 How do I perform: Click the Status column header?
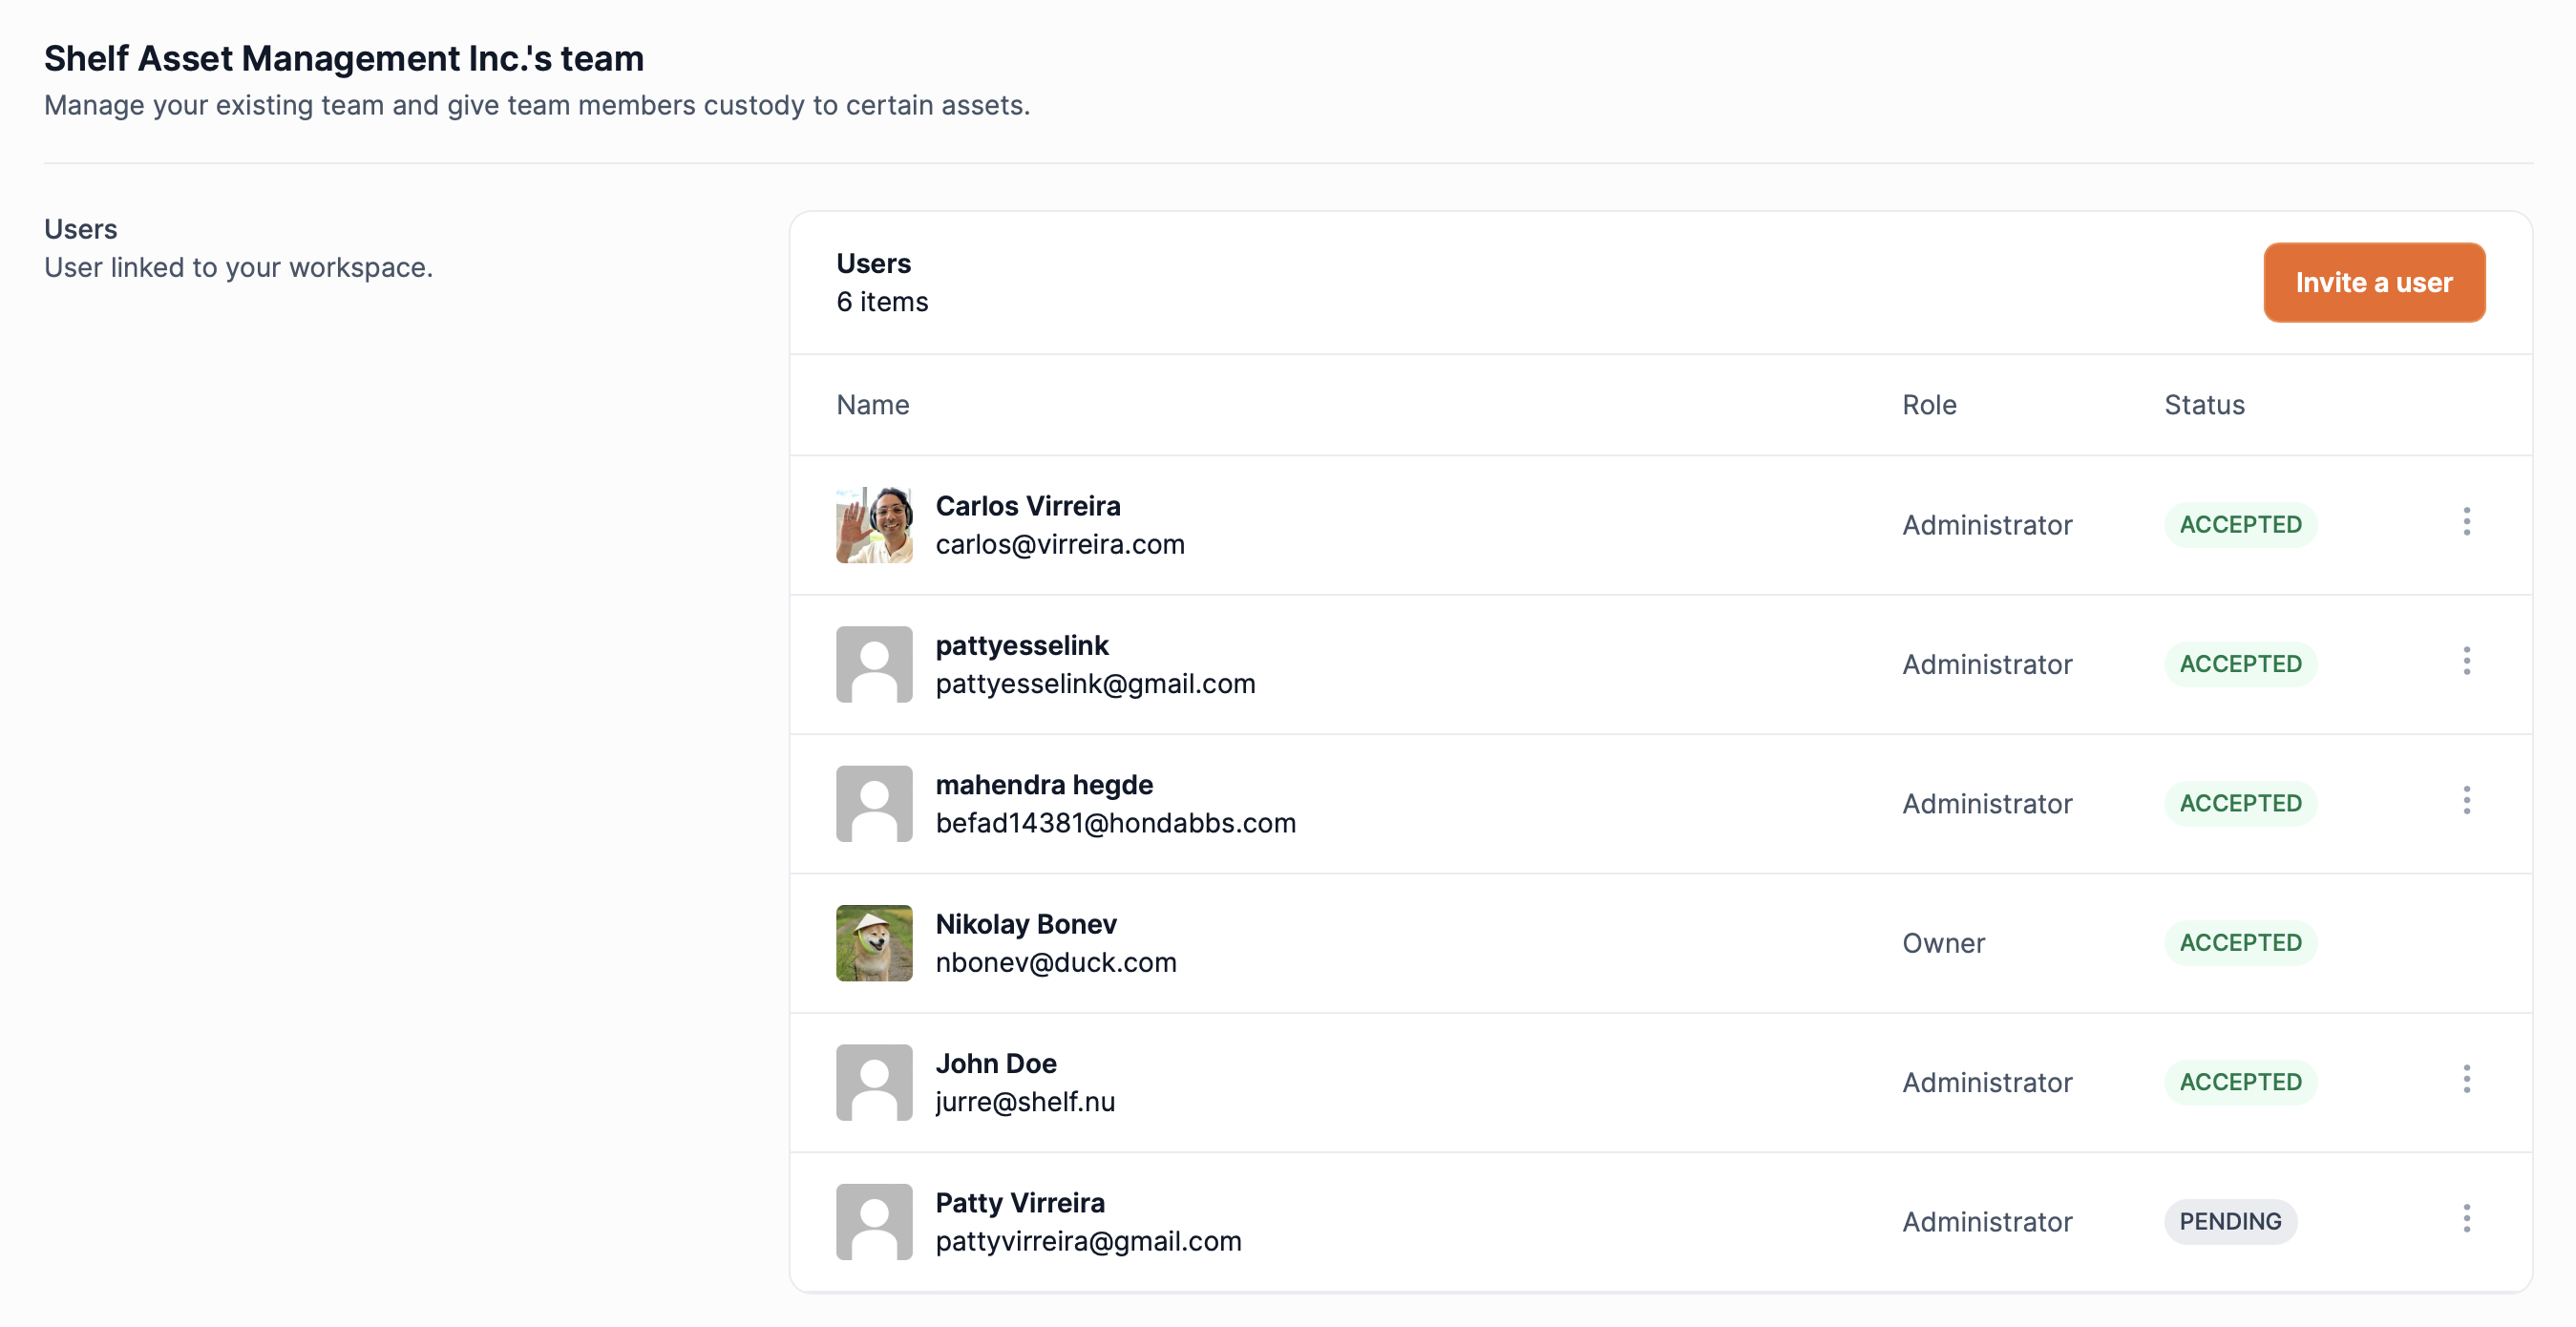(x=2204, y=405)
